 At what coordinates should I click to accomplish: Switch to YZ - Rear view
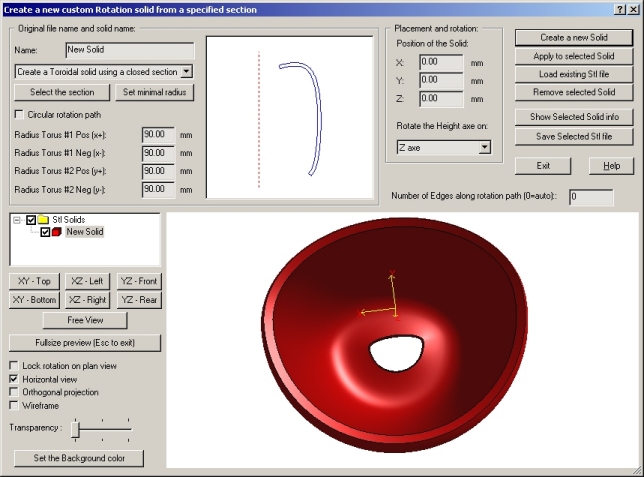pos(139,300)
